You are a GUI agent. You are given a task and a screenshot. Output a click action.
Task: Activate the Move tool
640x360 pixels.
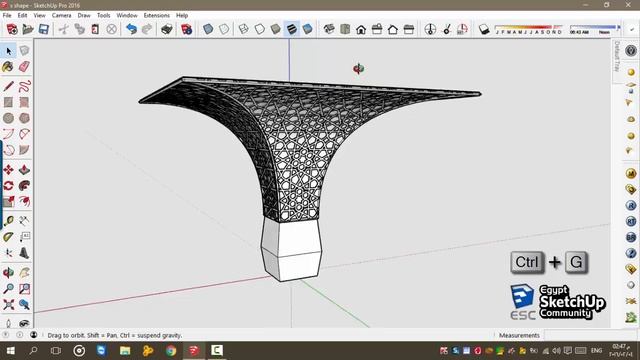click(x=8, y=169)
